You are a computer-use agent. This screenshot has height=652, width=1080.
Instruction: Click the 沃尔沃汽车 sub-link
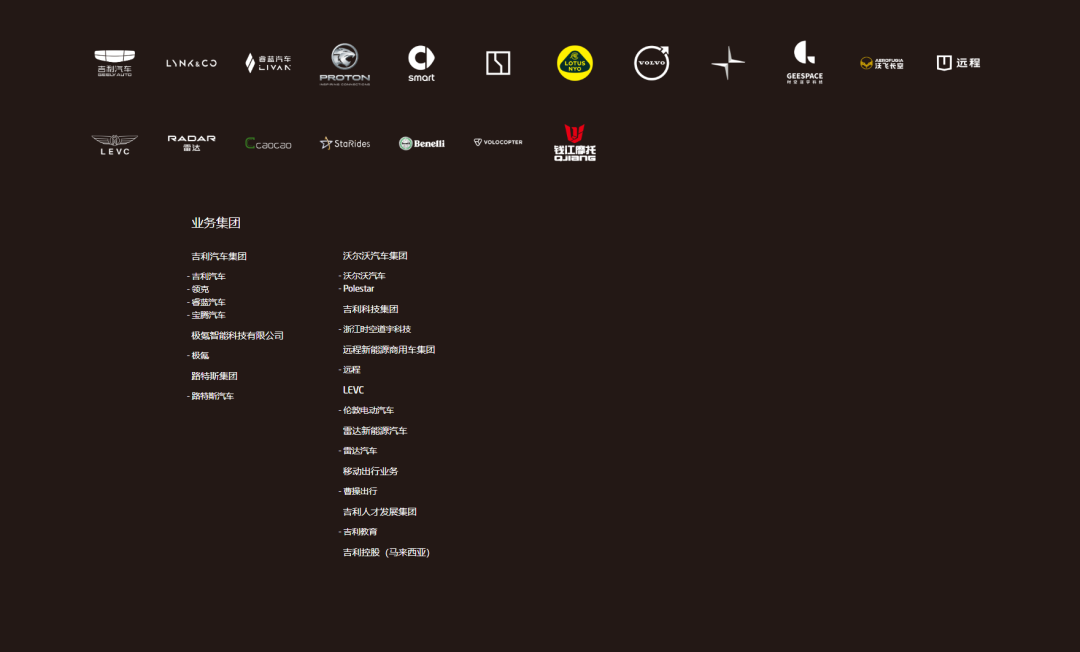coord(364,275)
